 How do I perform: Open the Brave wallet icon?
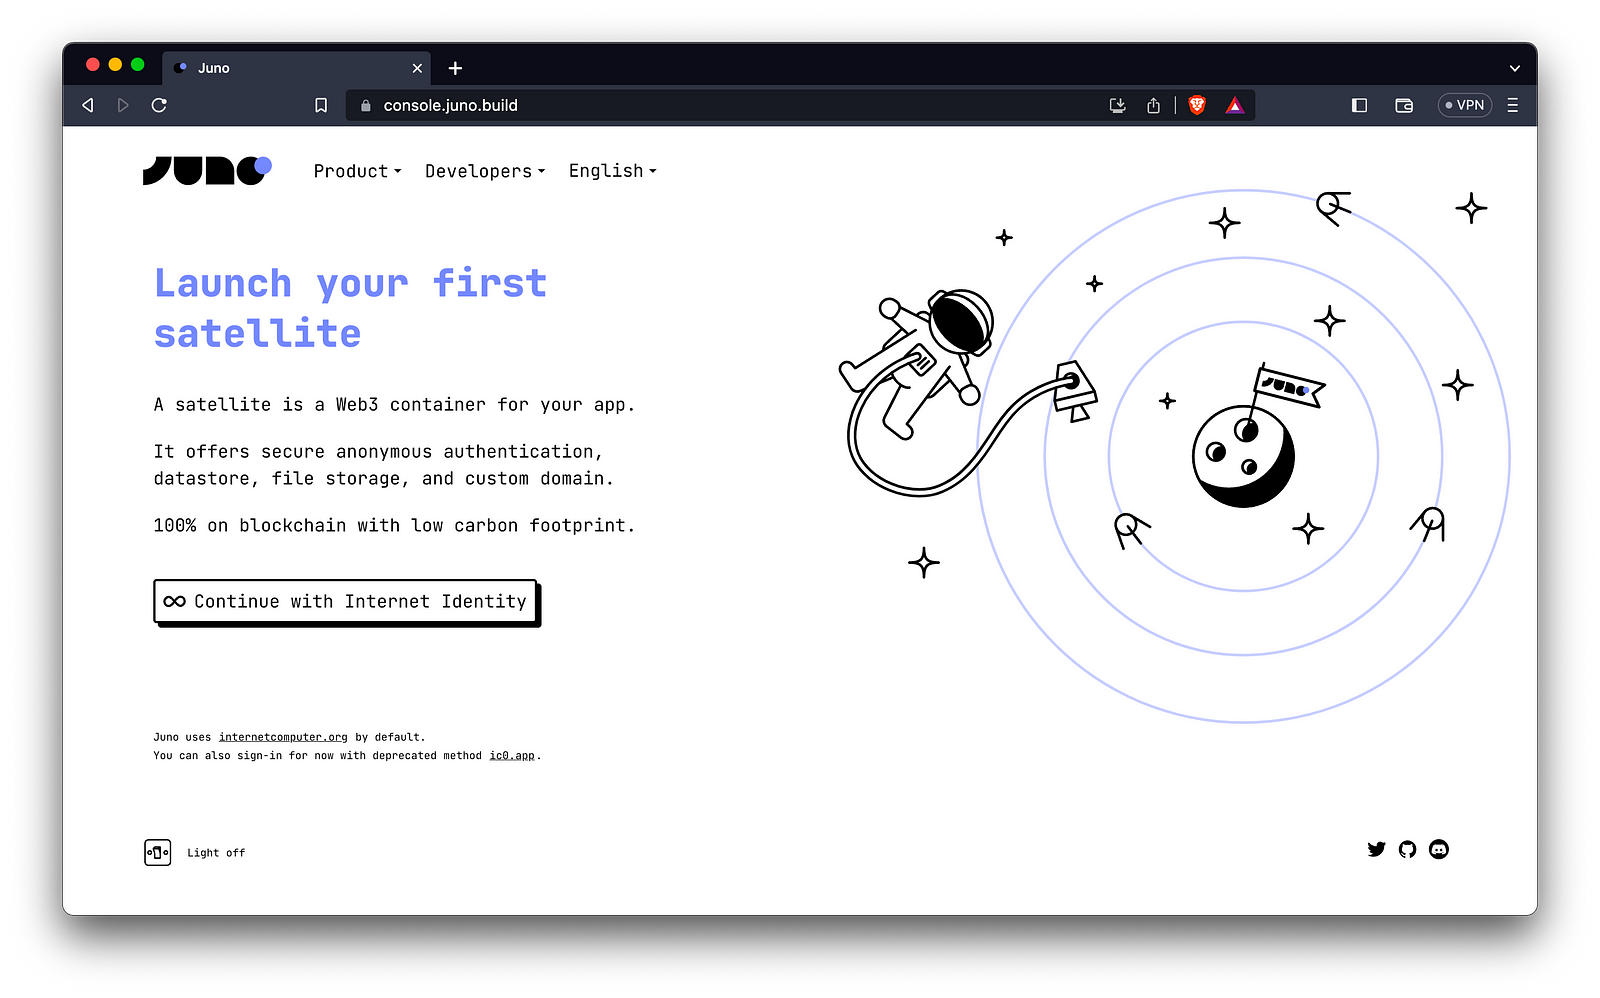[1404, 105]
